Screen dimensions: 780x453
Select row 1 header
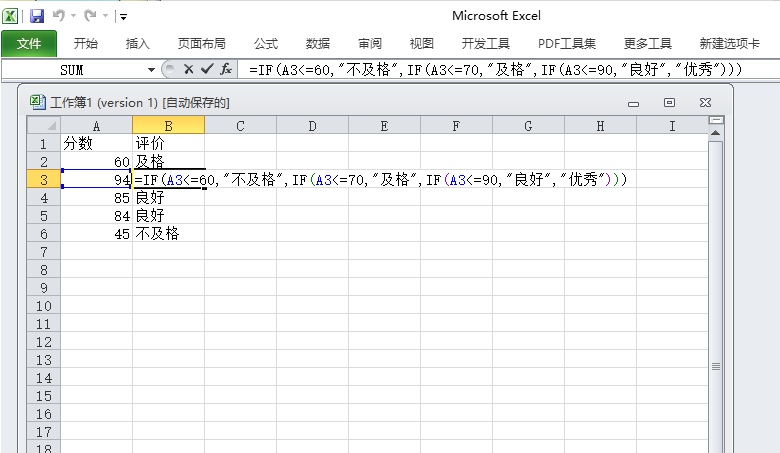(44, 143)
